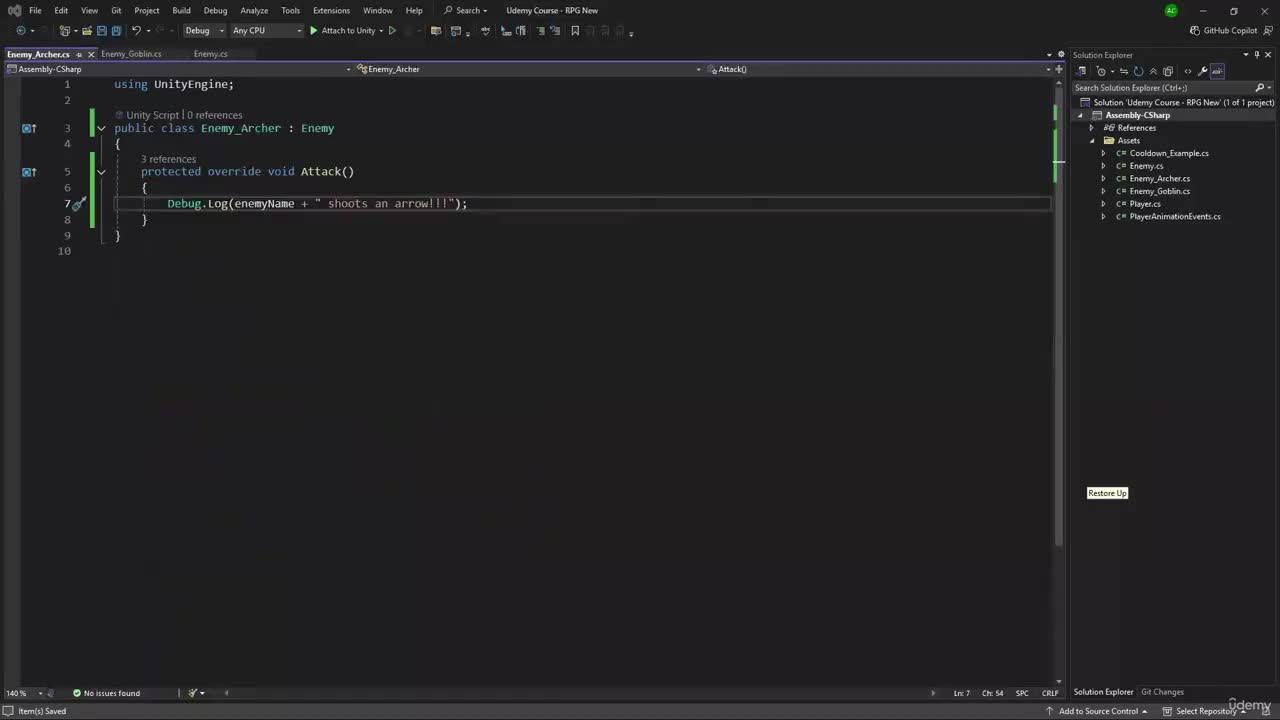Click the 3 references CodeLens link
Viewport: 1280px width, 720px height.
click(168, 159)
